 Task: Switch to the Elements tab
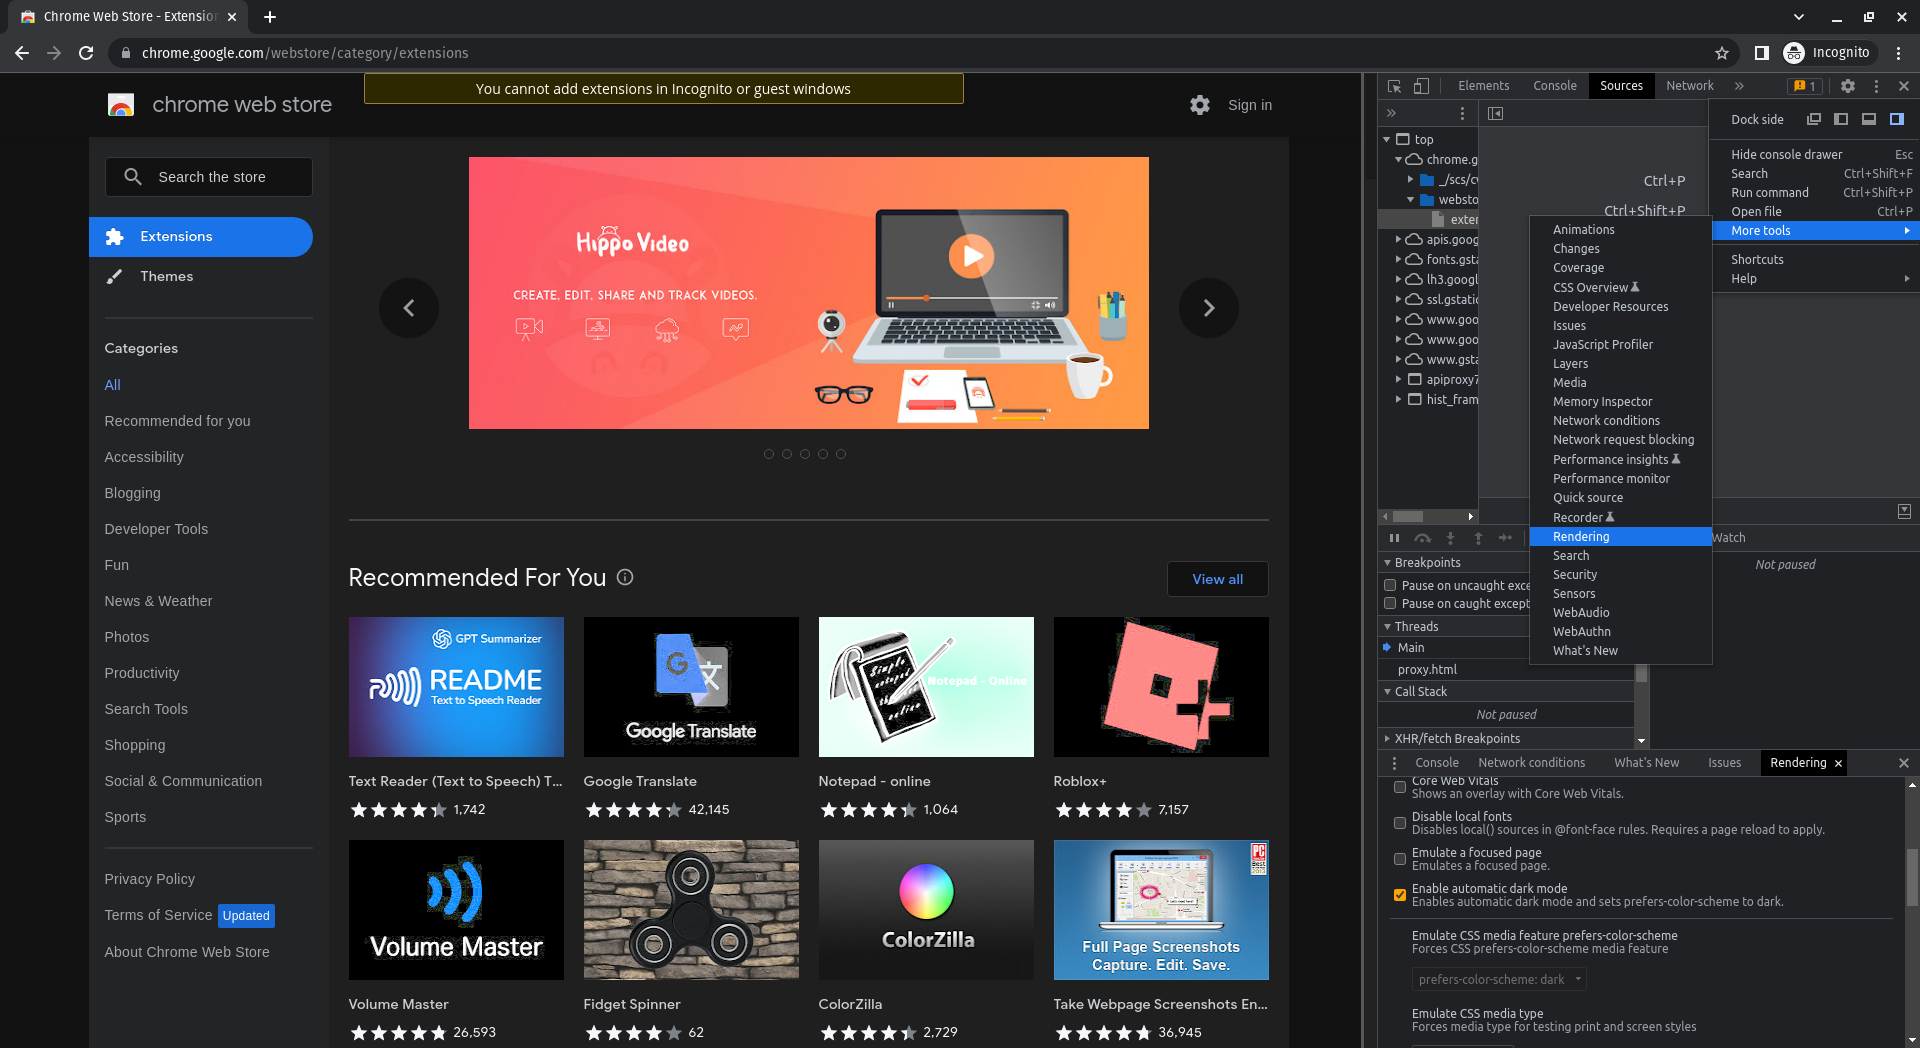(x=1483, y=86)
